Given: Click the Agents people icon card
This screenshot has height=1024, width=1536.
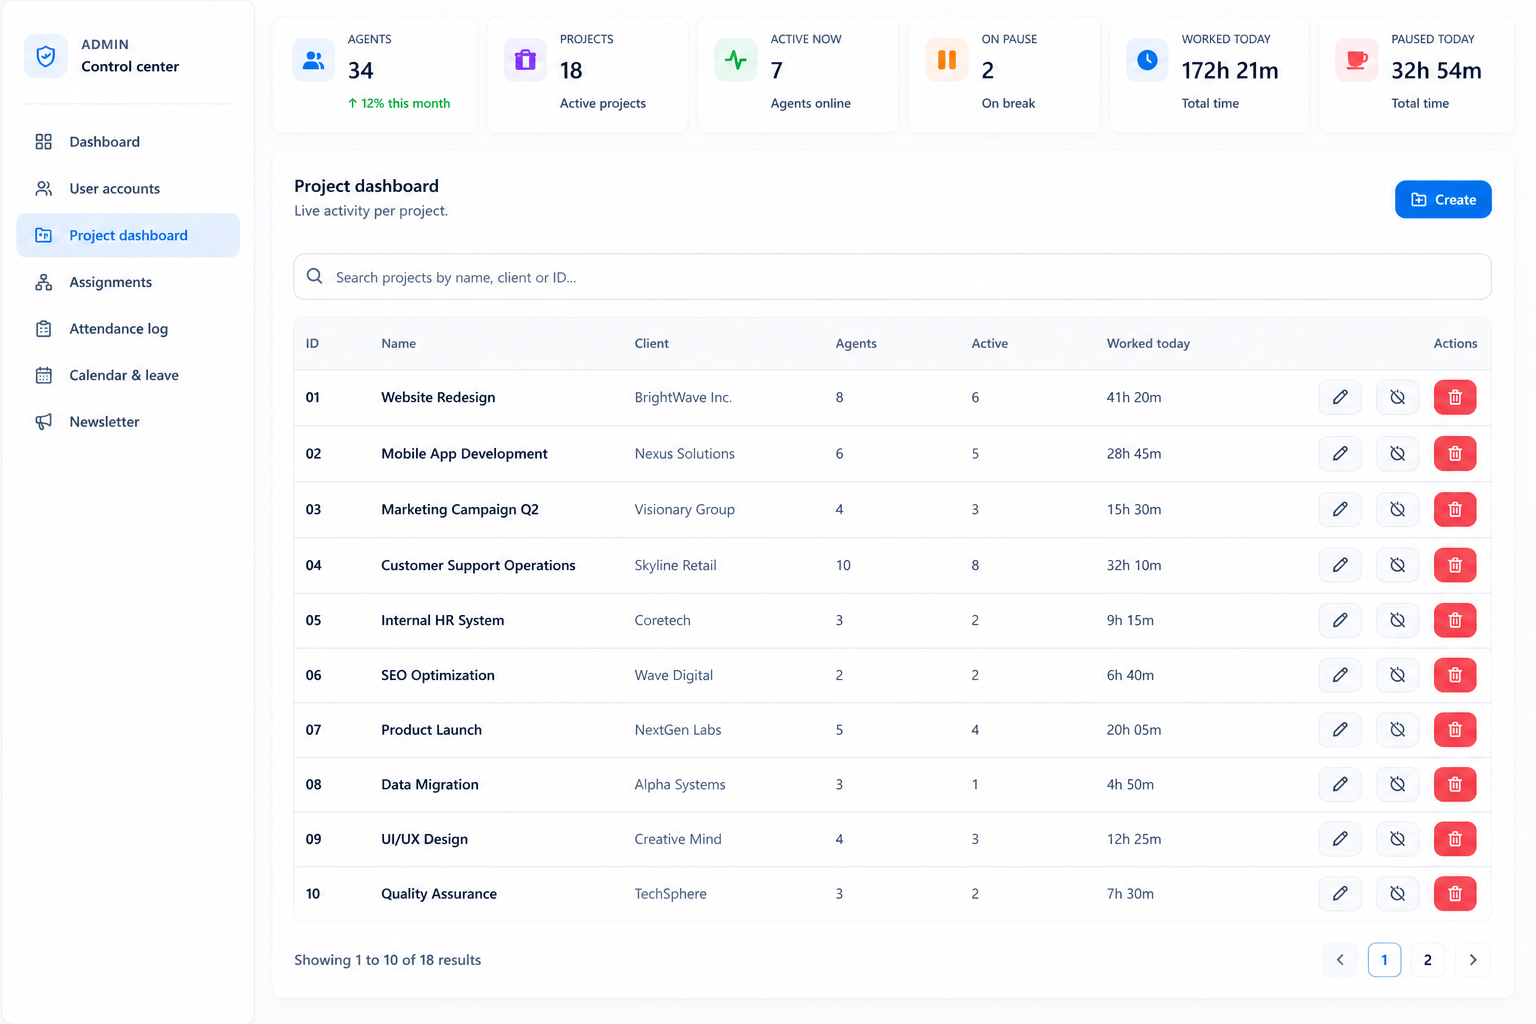Looking at the screenshot, I should click(314, 60).
